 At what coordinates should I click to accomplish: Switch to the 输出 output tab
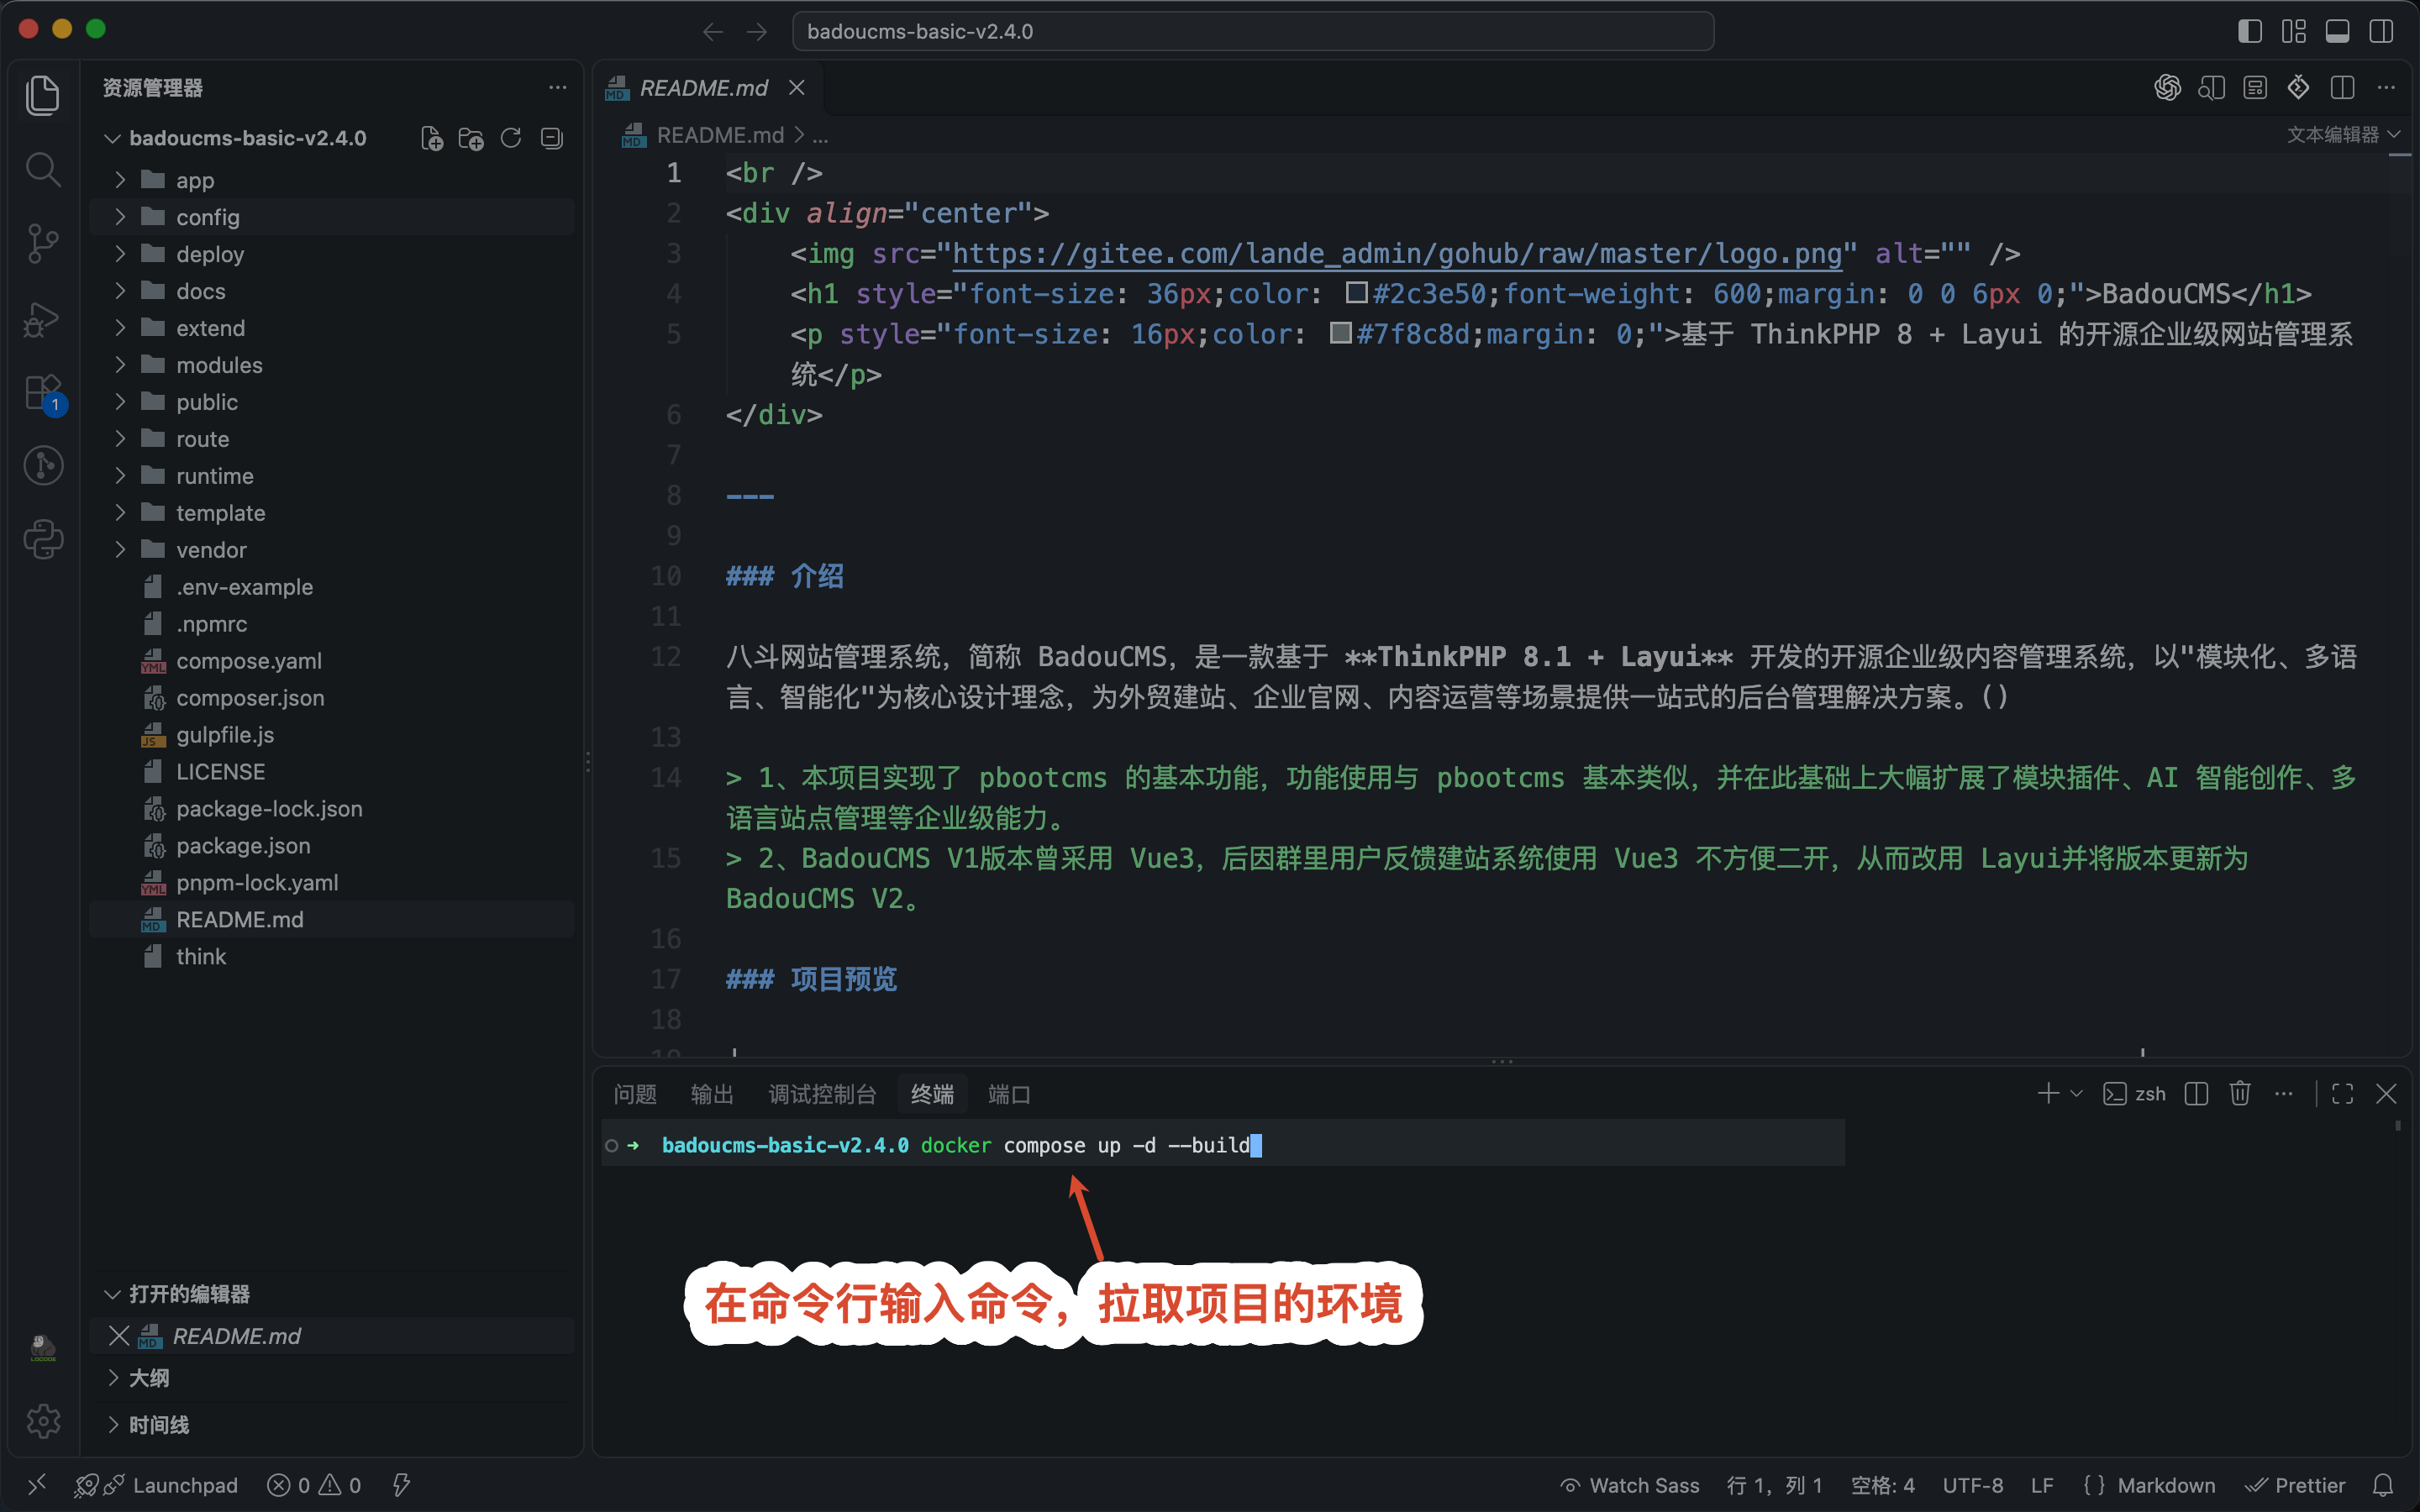[x=712, y=1094]
